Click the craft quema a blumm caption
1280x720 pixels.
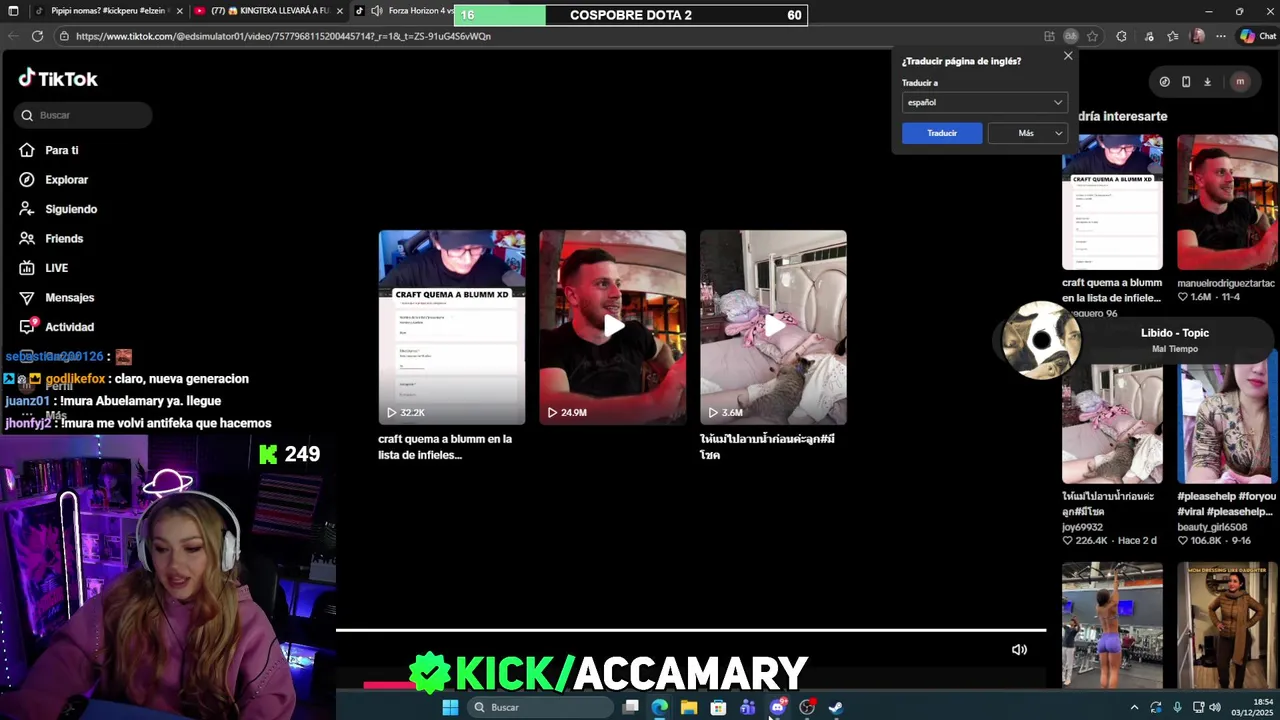(x=445, y=447)
